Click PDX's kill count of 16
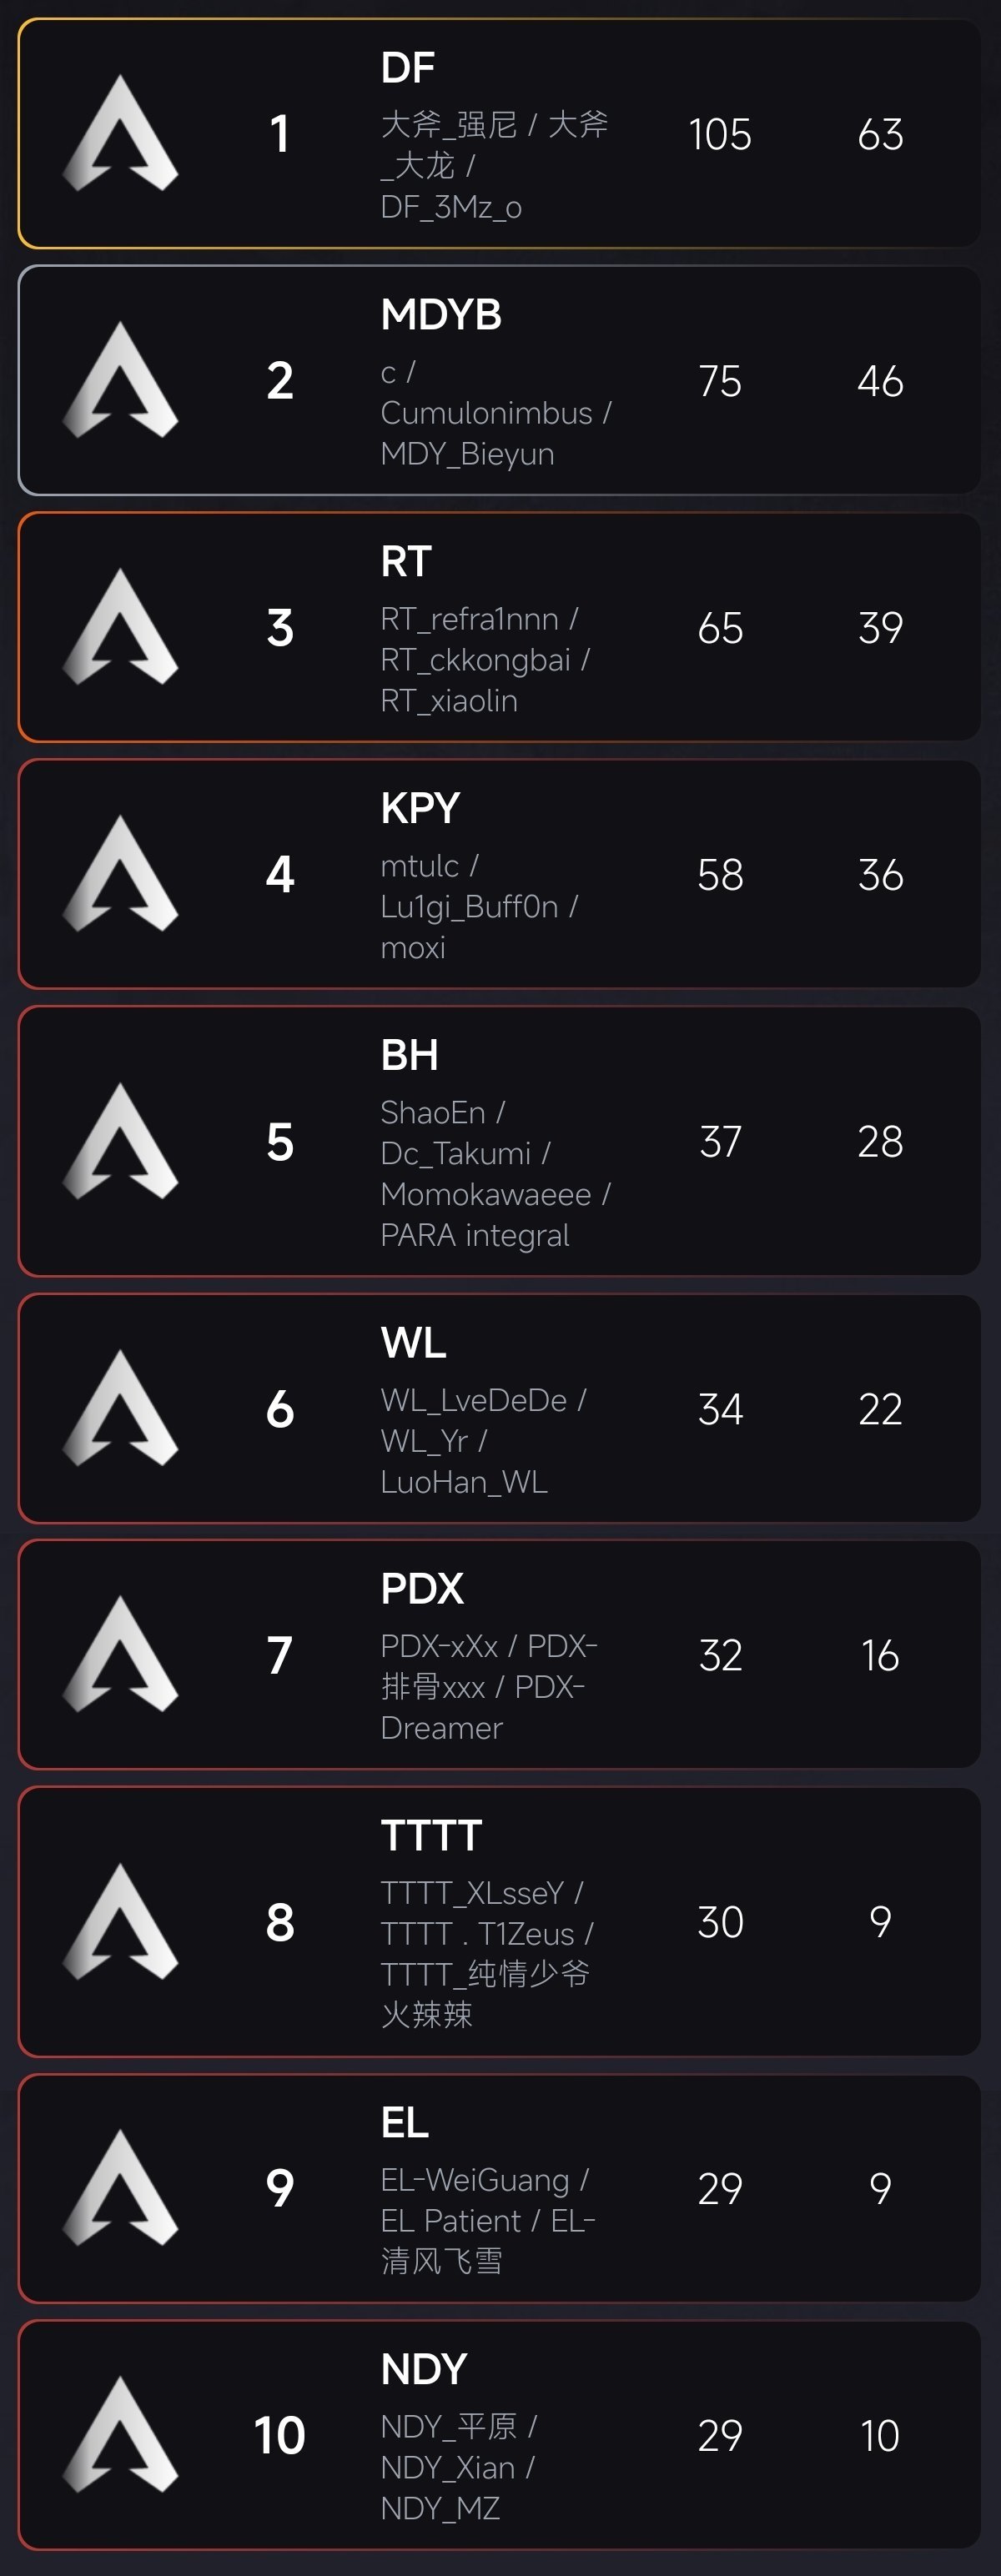 point(880,1656)
